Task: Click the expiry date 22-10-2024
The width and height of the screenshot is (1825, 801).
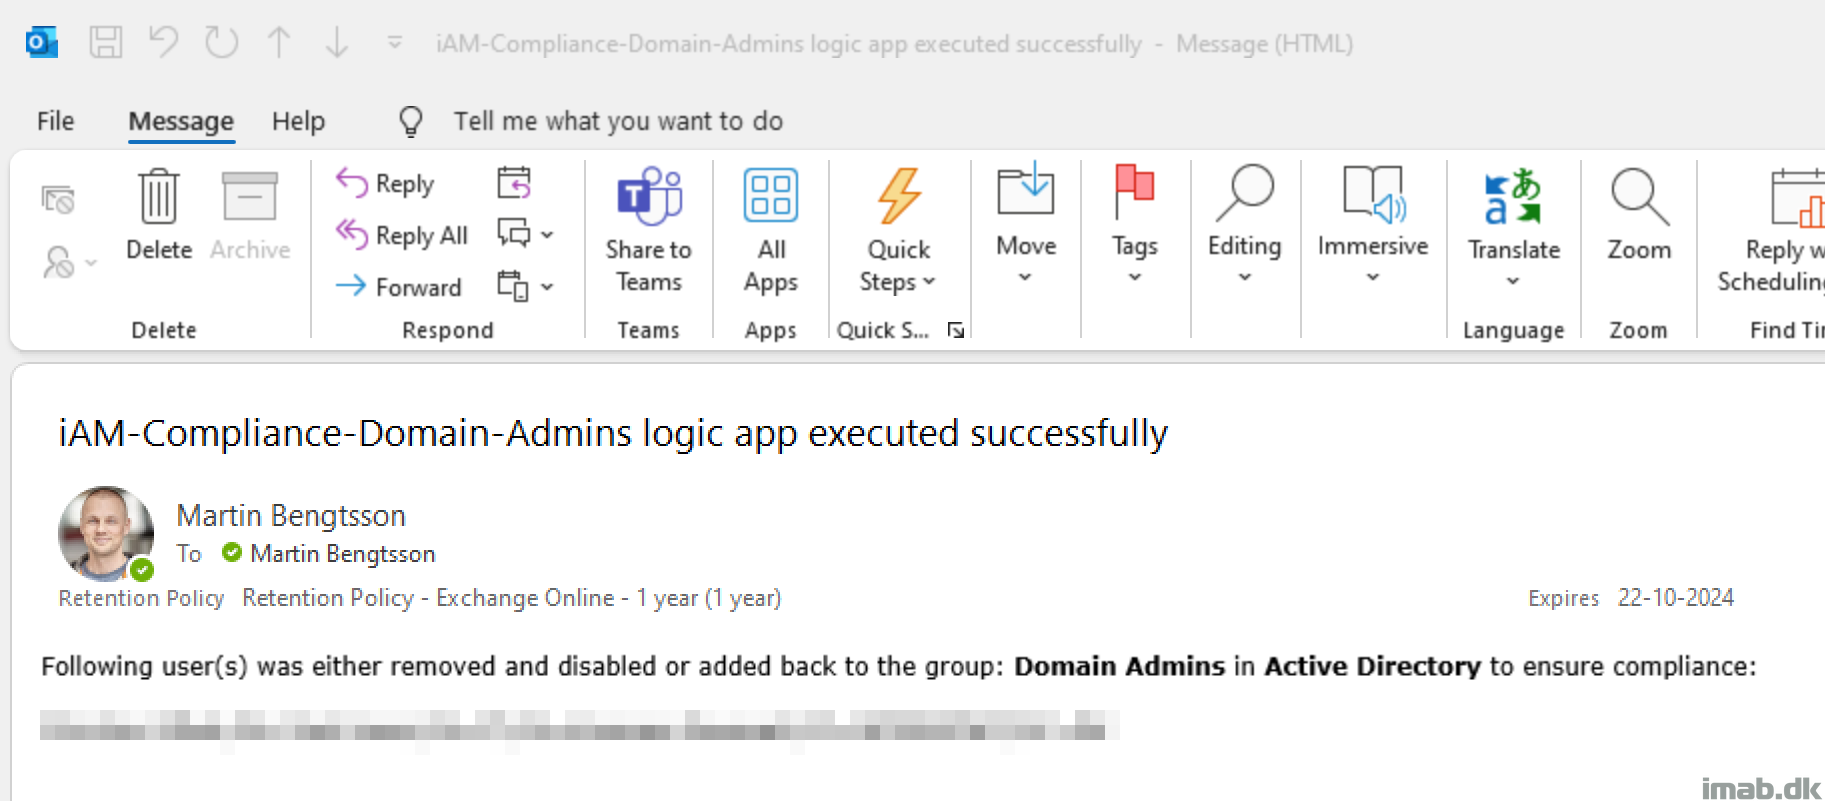Action: 1676,597
